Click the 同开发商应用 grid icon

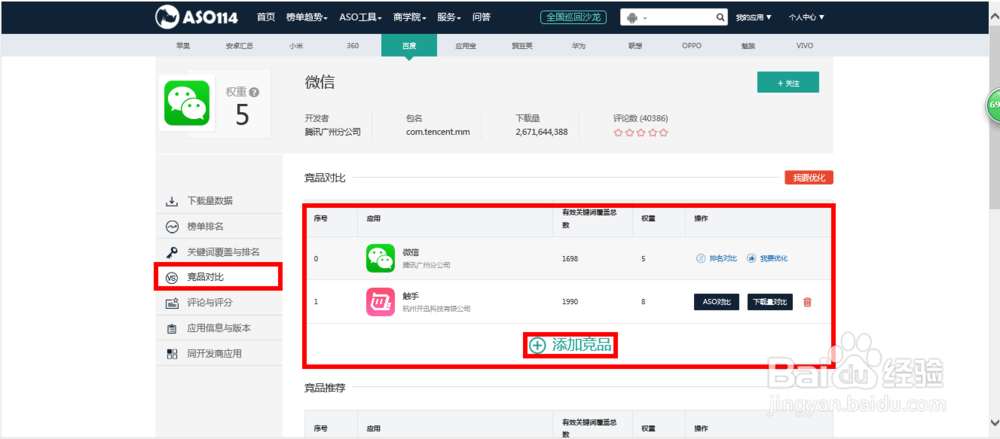pos(172,354)
